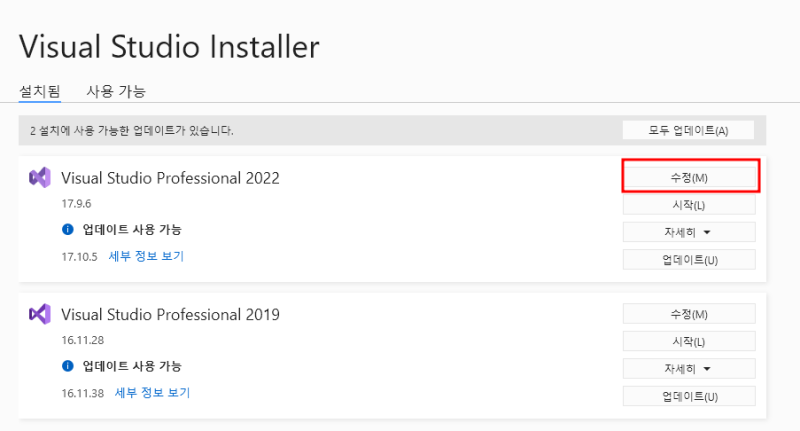Screen dimensions: 800x431
Task: Update Visual Studio 2019 with 업데이트(U) button
Action: tap(688, 397)
